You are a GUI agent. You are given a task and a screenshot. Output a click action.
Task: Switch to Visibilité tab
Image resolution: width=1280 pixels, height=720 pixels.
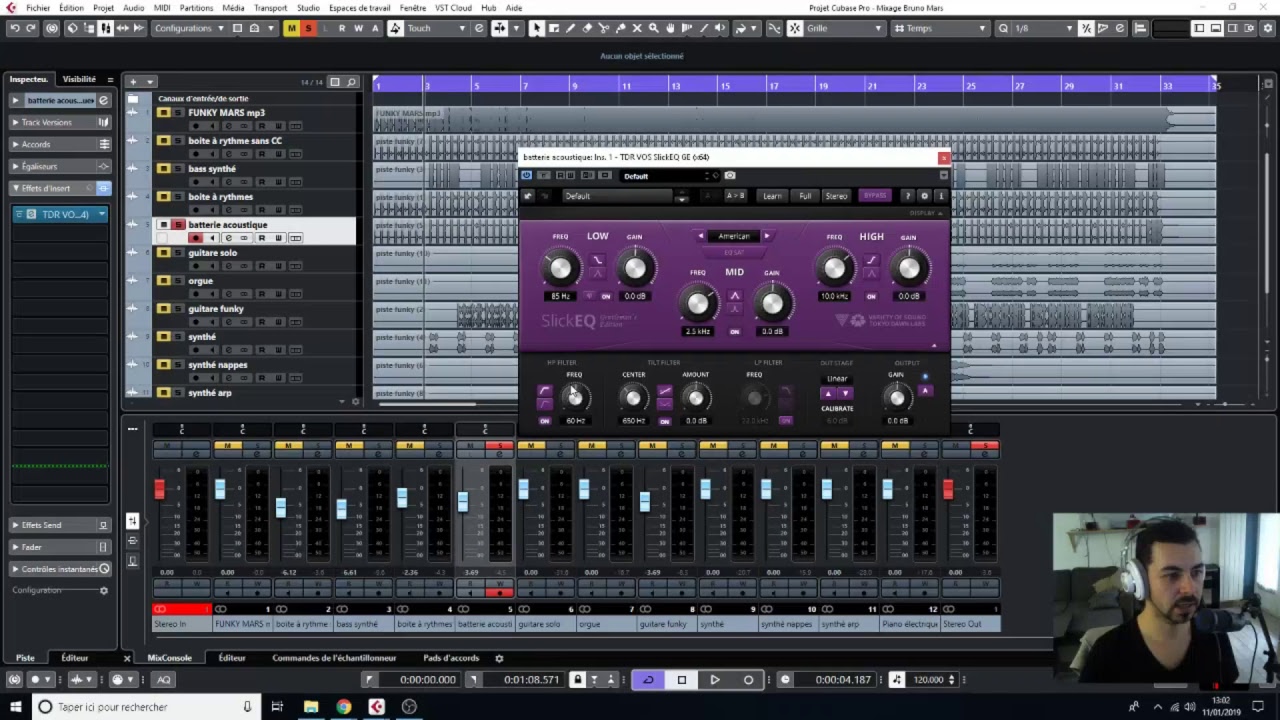click(79, 79)
